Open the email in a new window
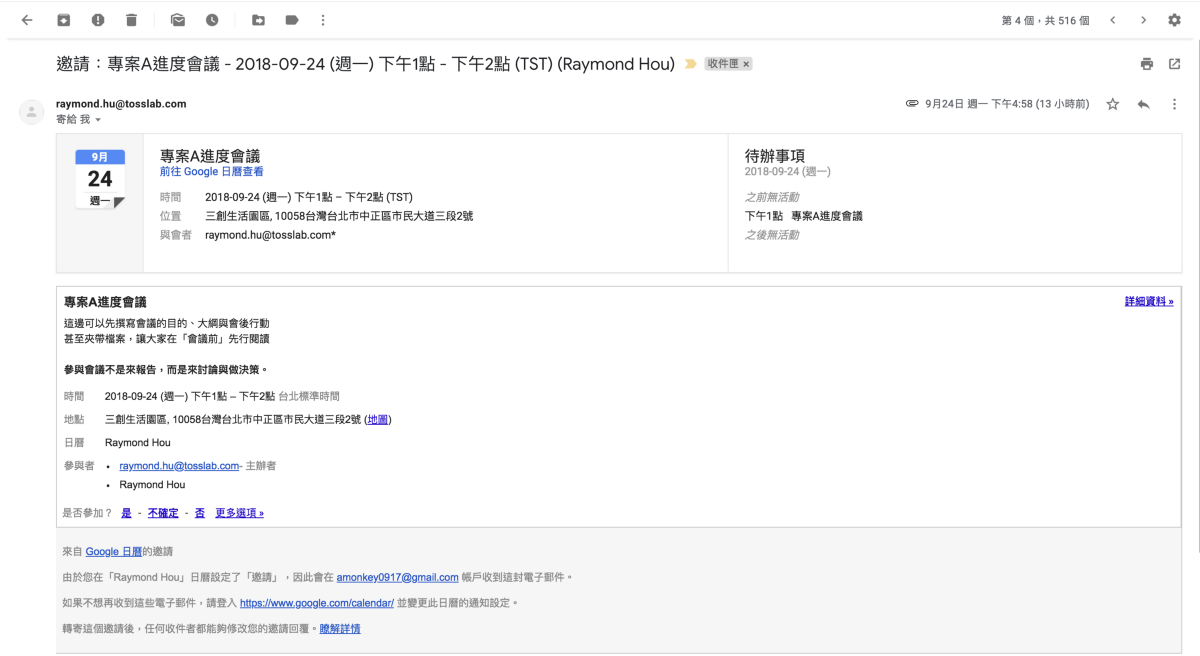This screenshot has width=1200, height=656. click(1175, 64)
